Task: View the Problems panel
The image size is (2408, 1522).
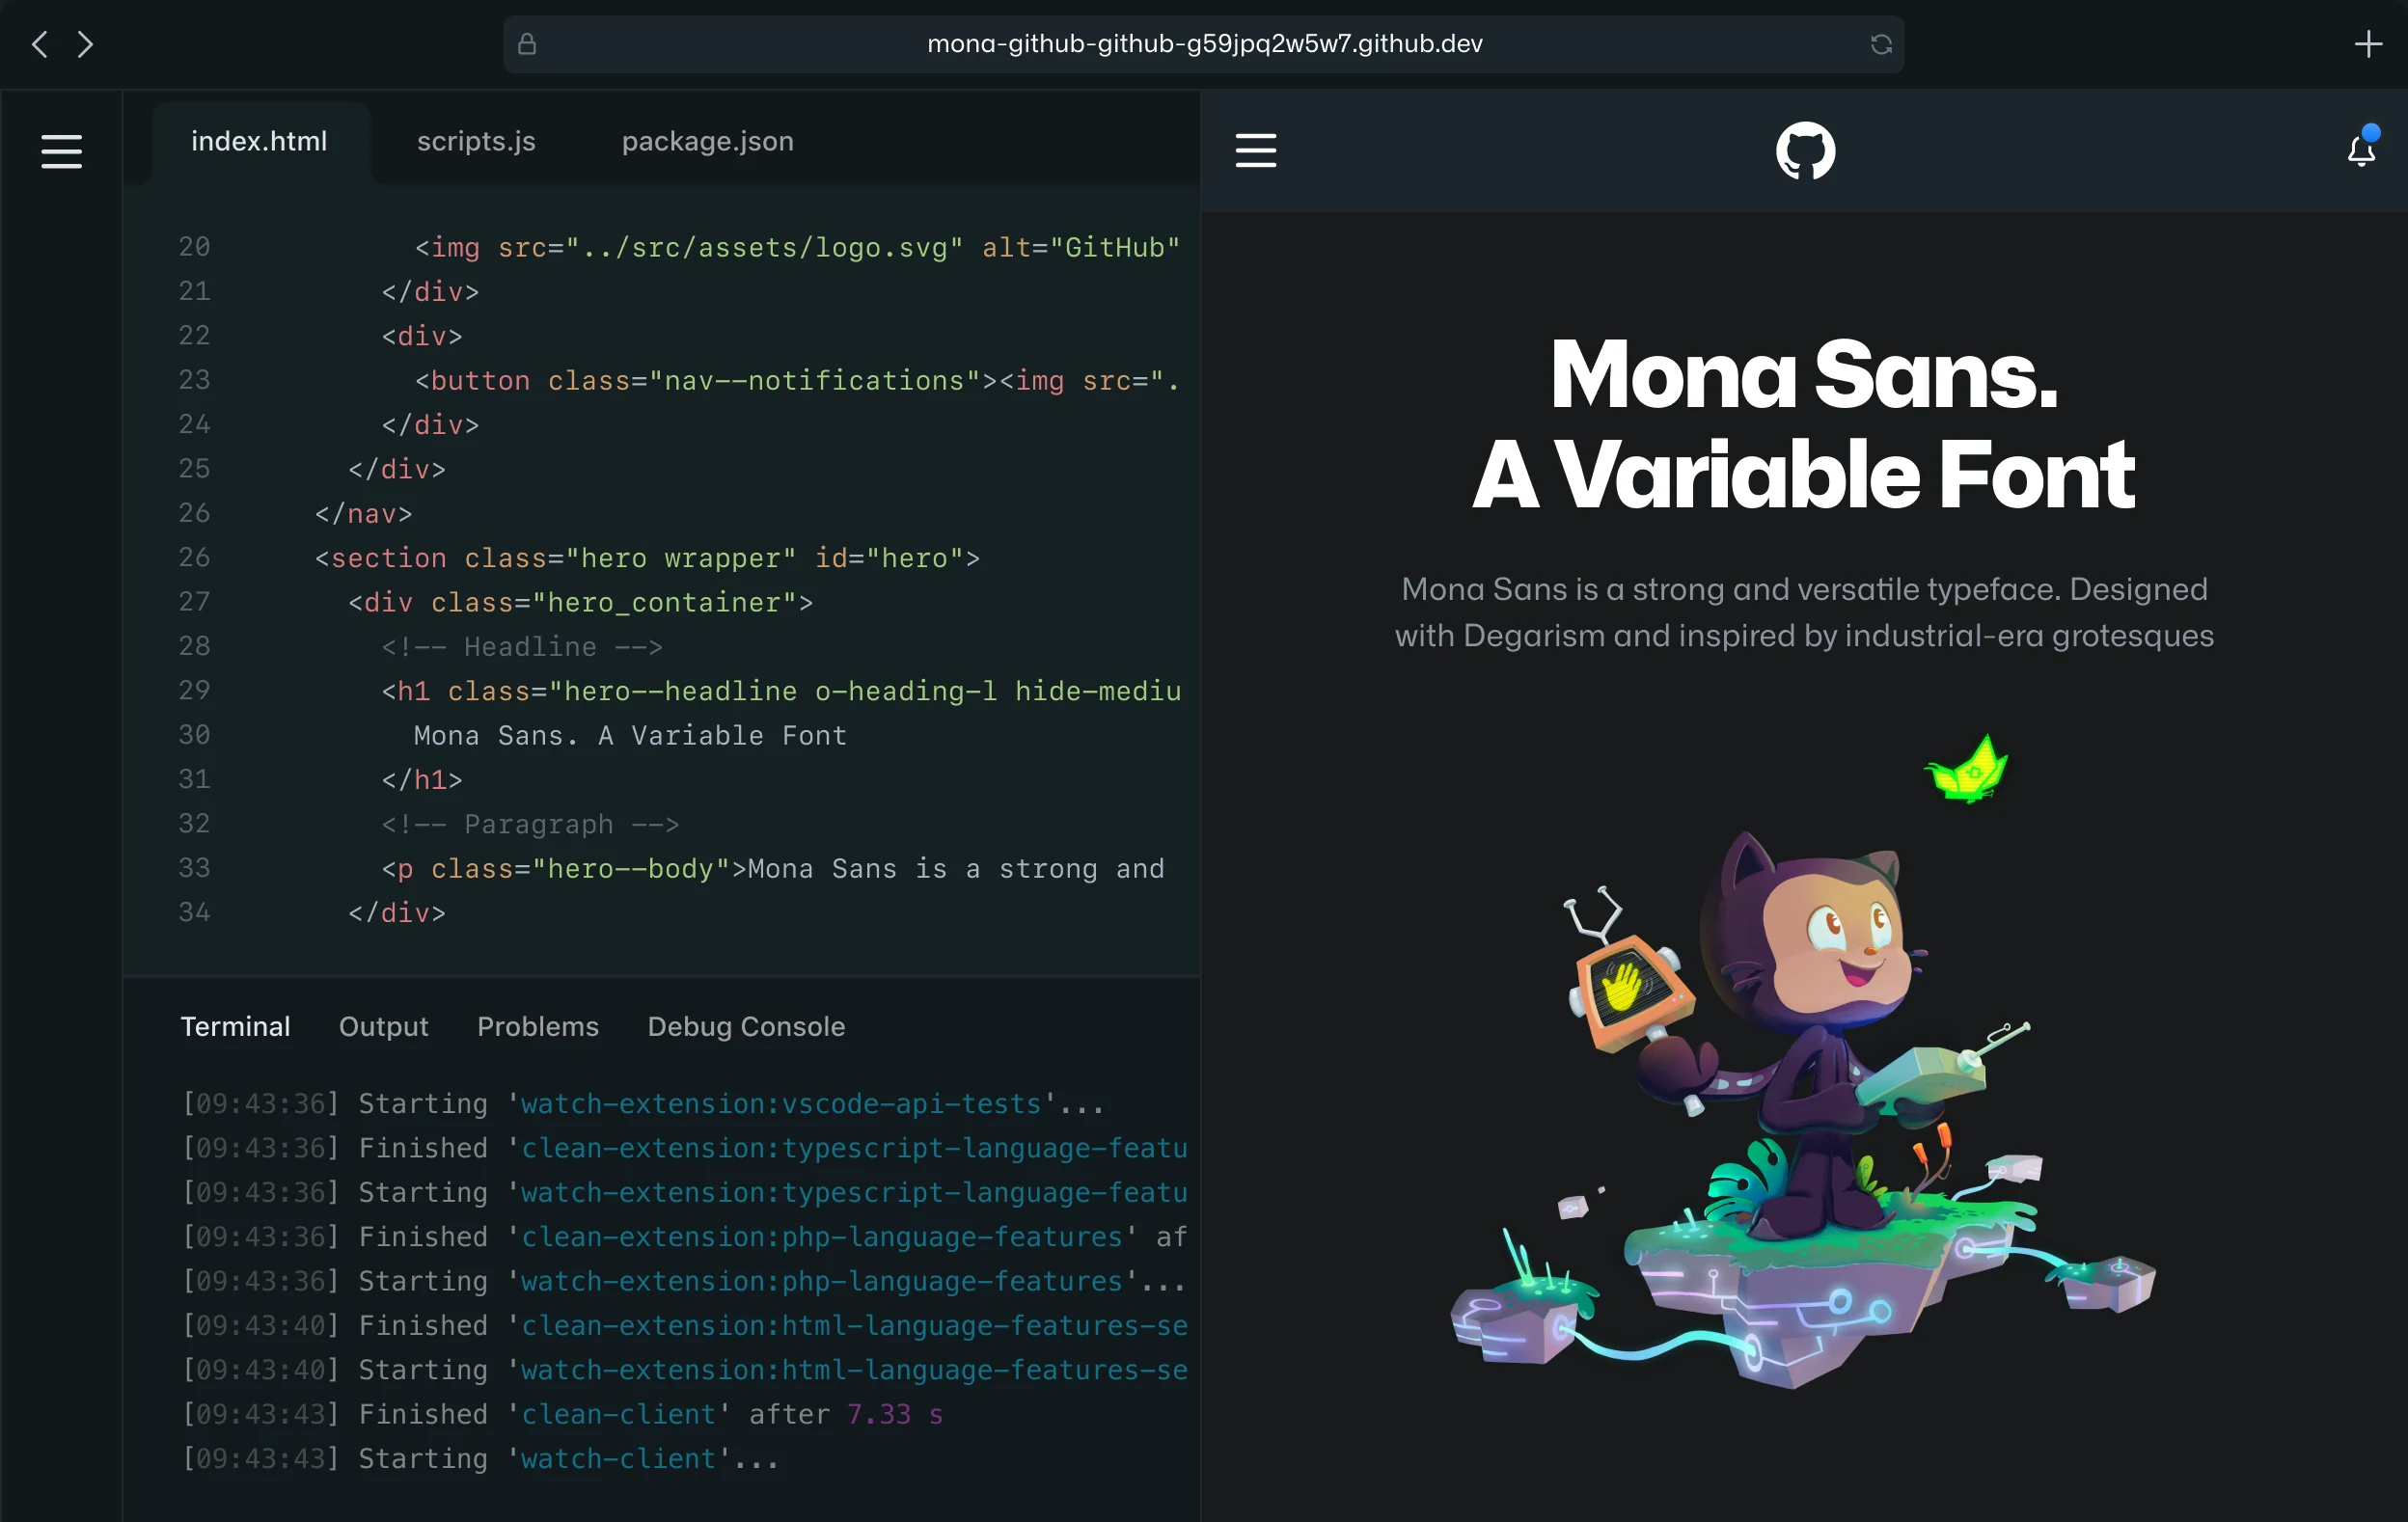Action: click(x=538, y=1026)
